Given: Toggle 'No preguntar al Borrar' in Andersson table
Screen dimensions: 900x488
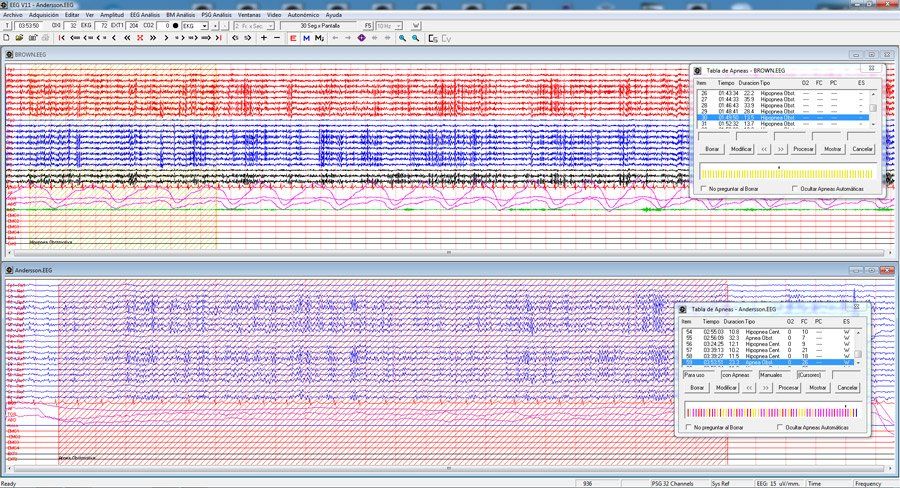Looking at the screenshot, I should [689, 428].
